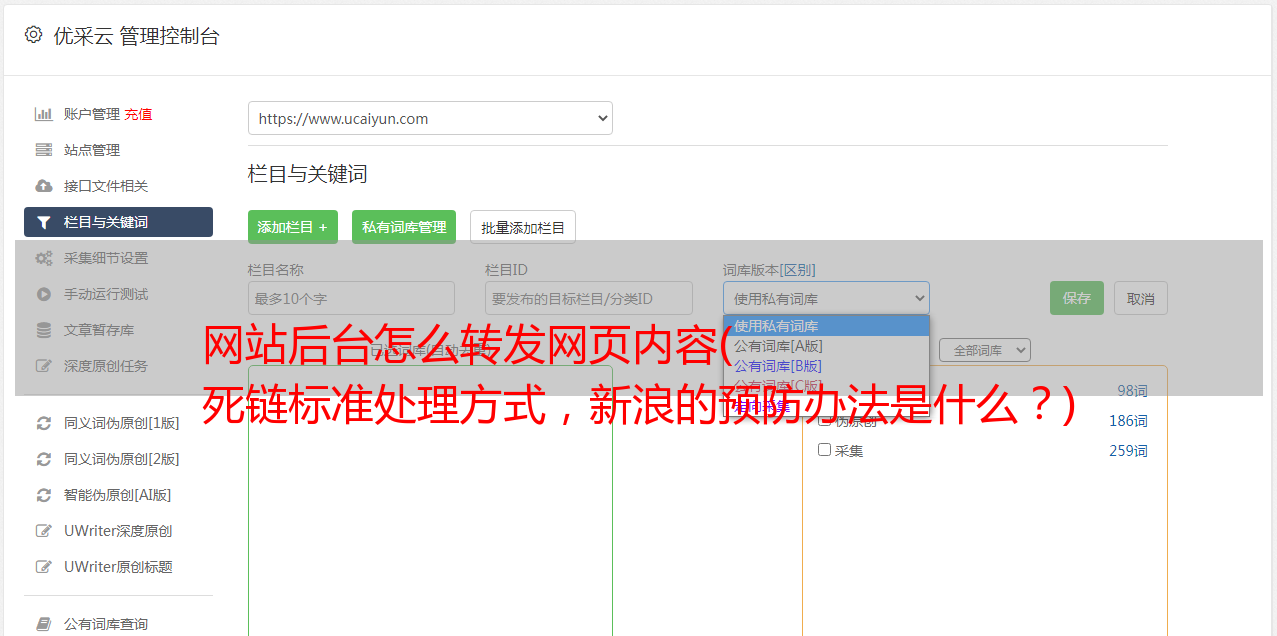Screen dimensions: 1277x636
Task: Click the 取消 button
Action: [x=1141, y=298]
